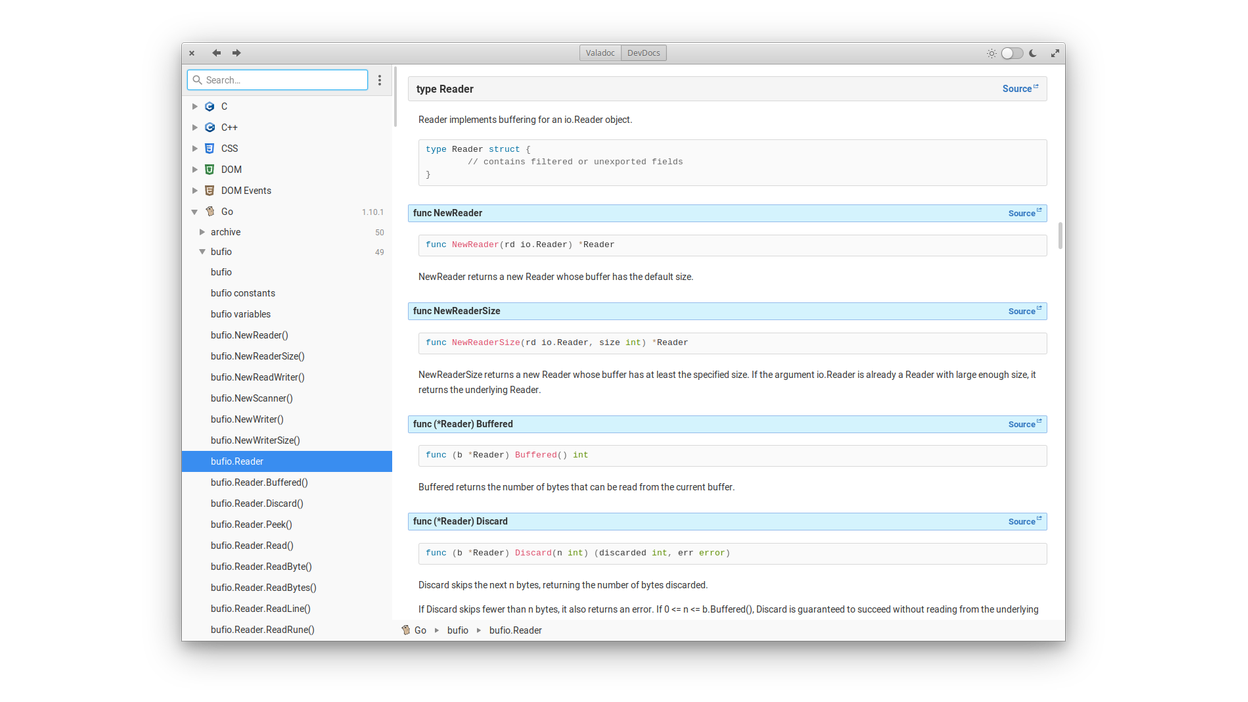Click the magnifier icon in the search field

(x=197, y=79)
